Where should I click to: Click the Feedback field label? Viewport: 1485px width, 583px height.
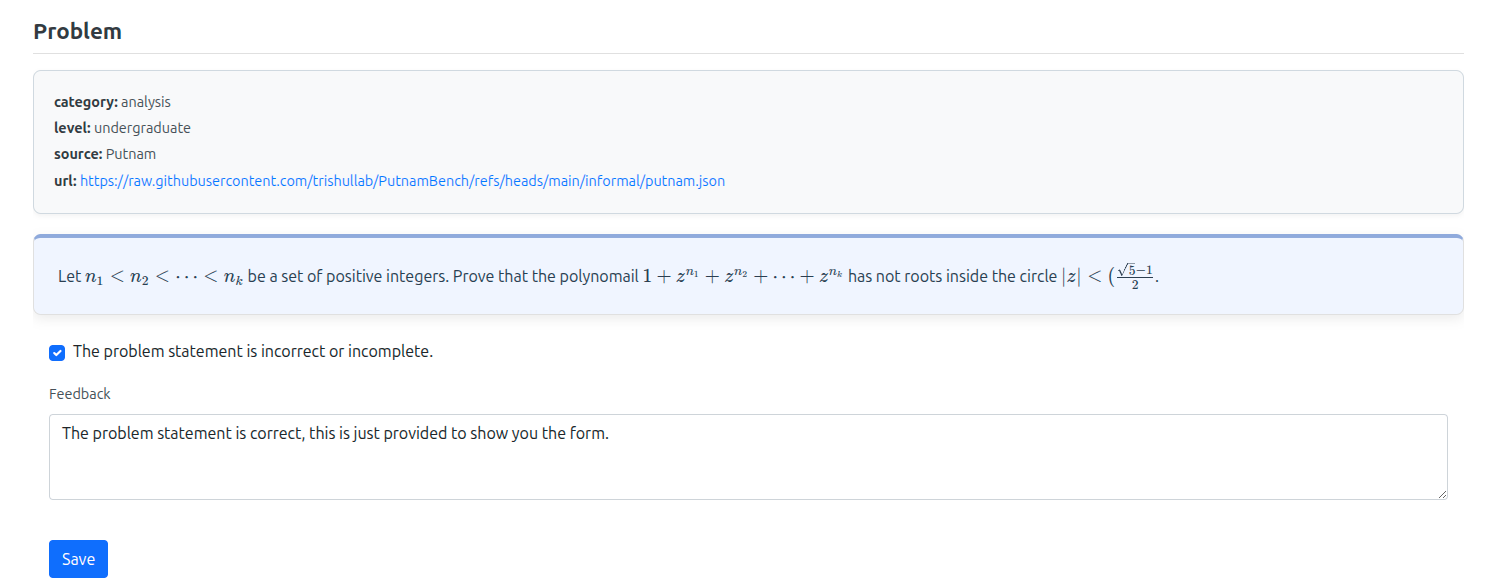pyautogui.click(x=79, y=393)
